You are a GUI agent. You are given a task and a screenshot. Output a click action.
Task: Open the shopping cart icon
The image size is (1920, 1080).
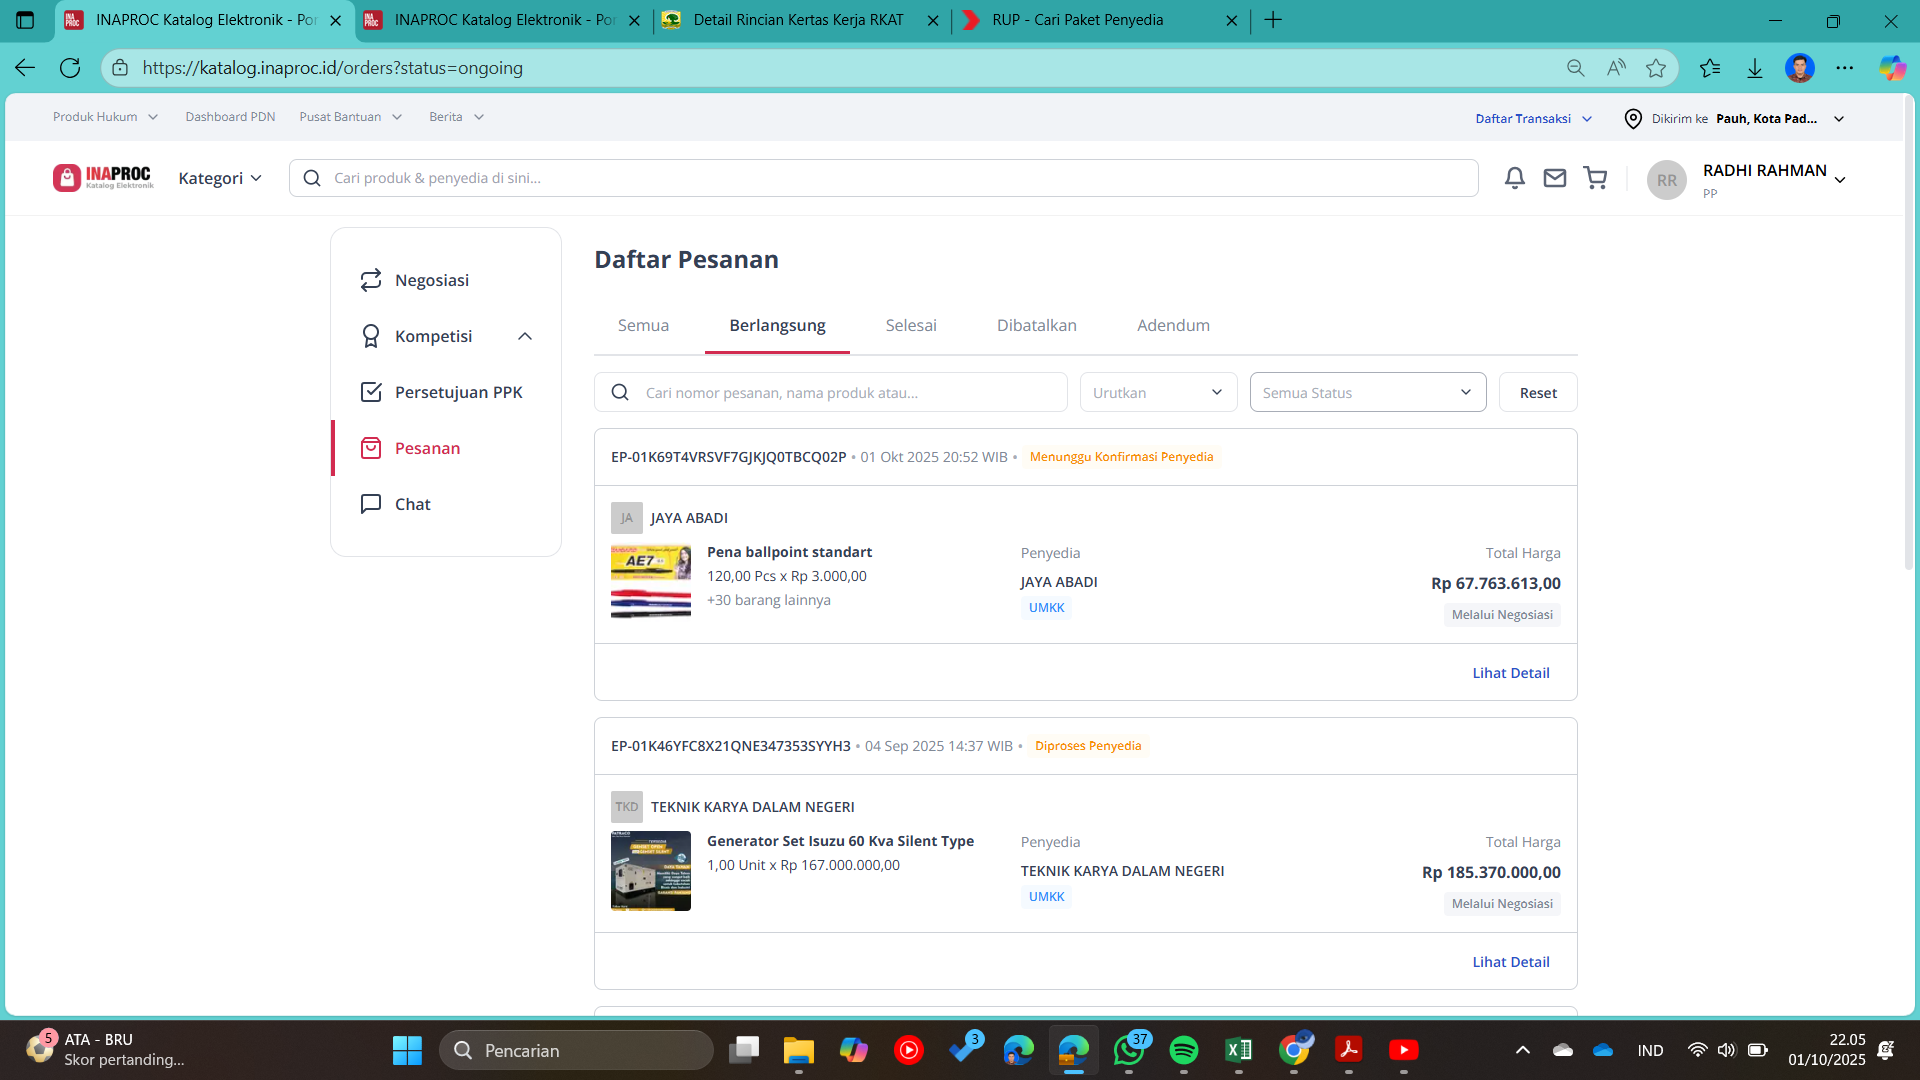coord(1596,178)
